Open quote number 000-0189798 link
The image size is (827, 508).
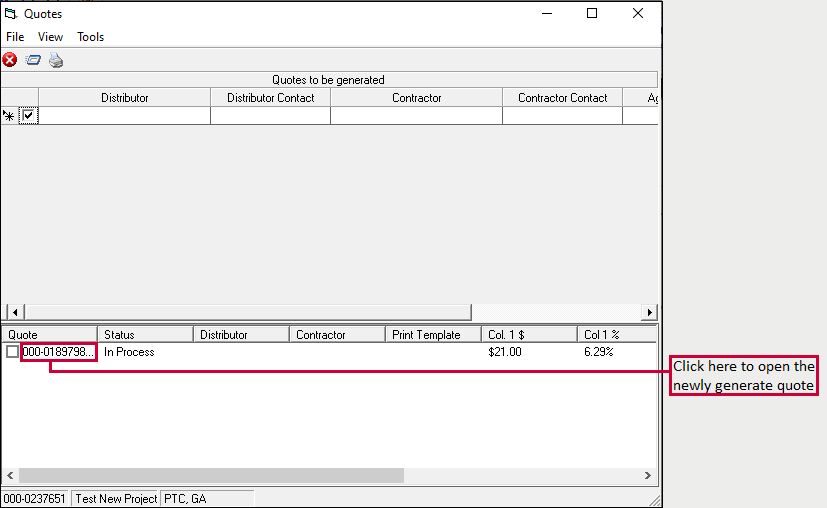pyautogui.click(x=58, y=352)
